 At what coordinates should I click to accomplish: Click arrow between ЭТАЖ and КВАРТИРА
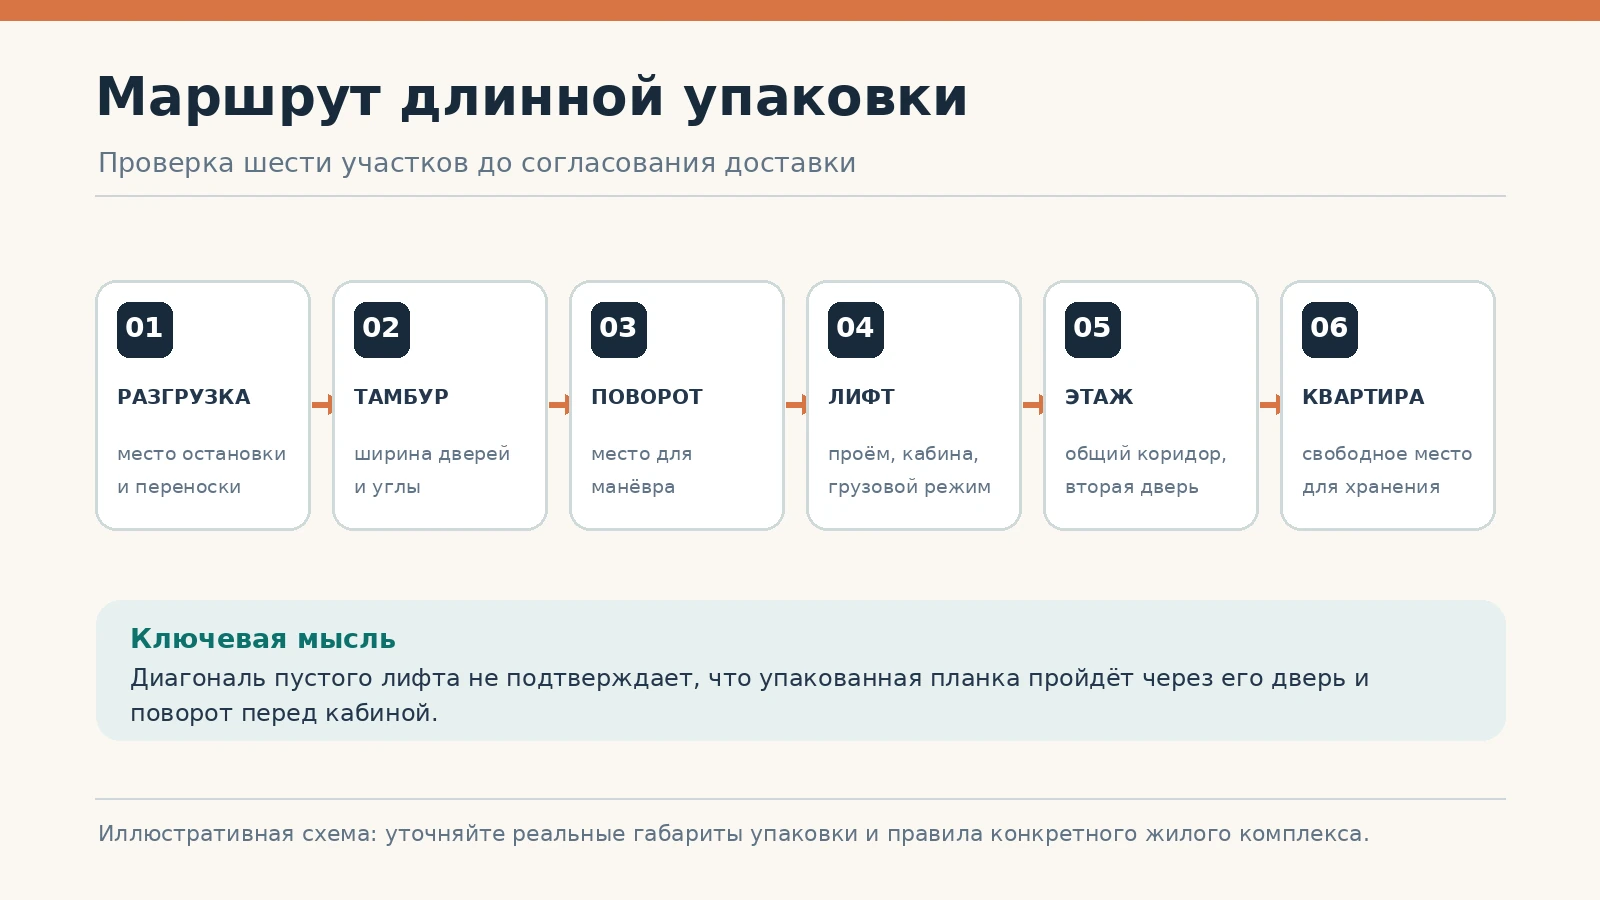click(1270, 404)
